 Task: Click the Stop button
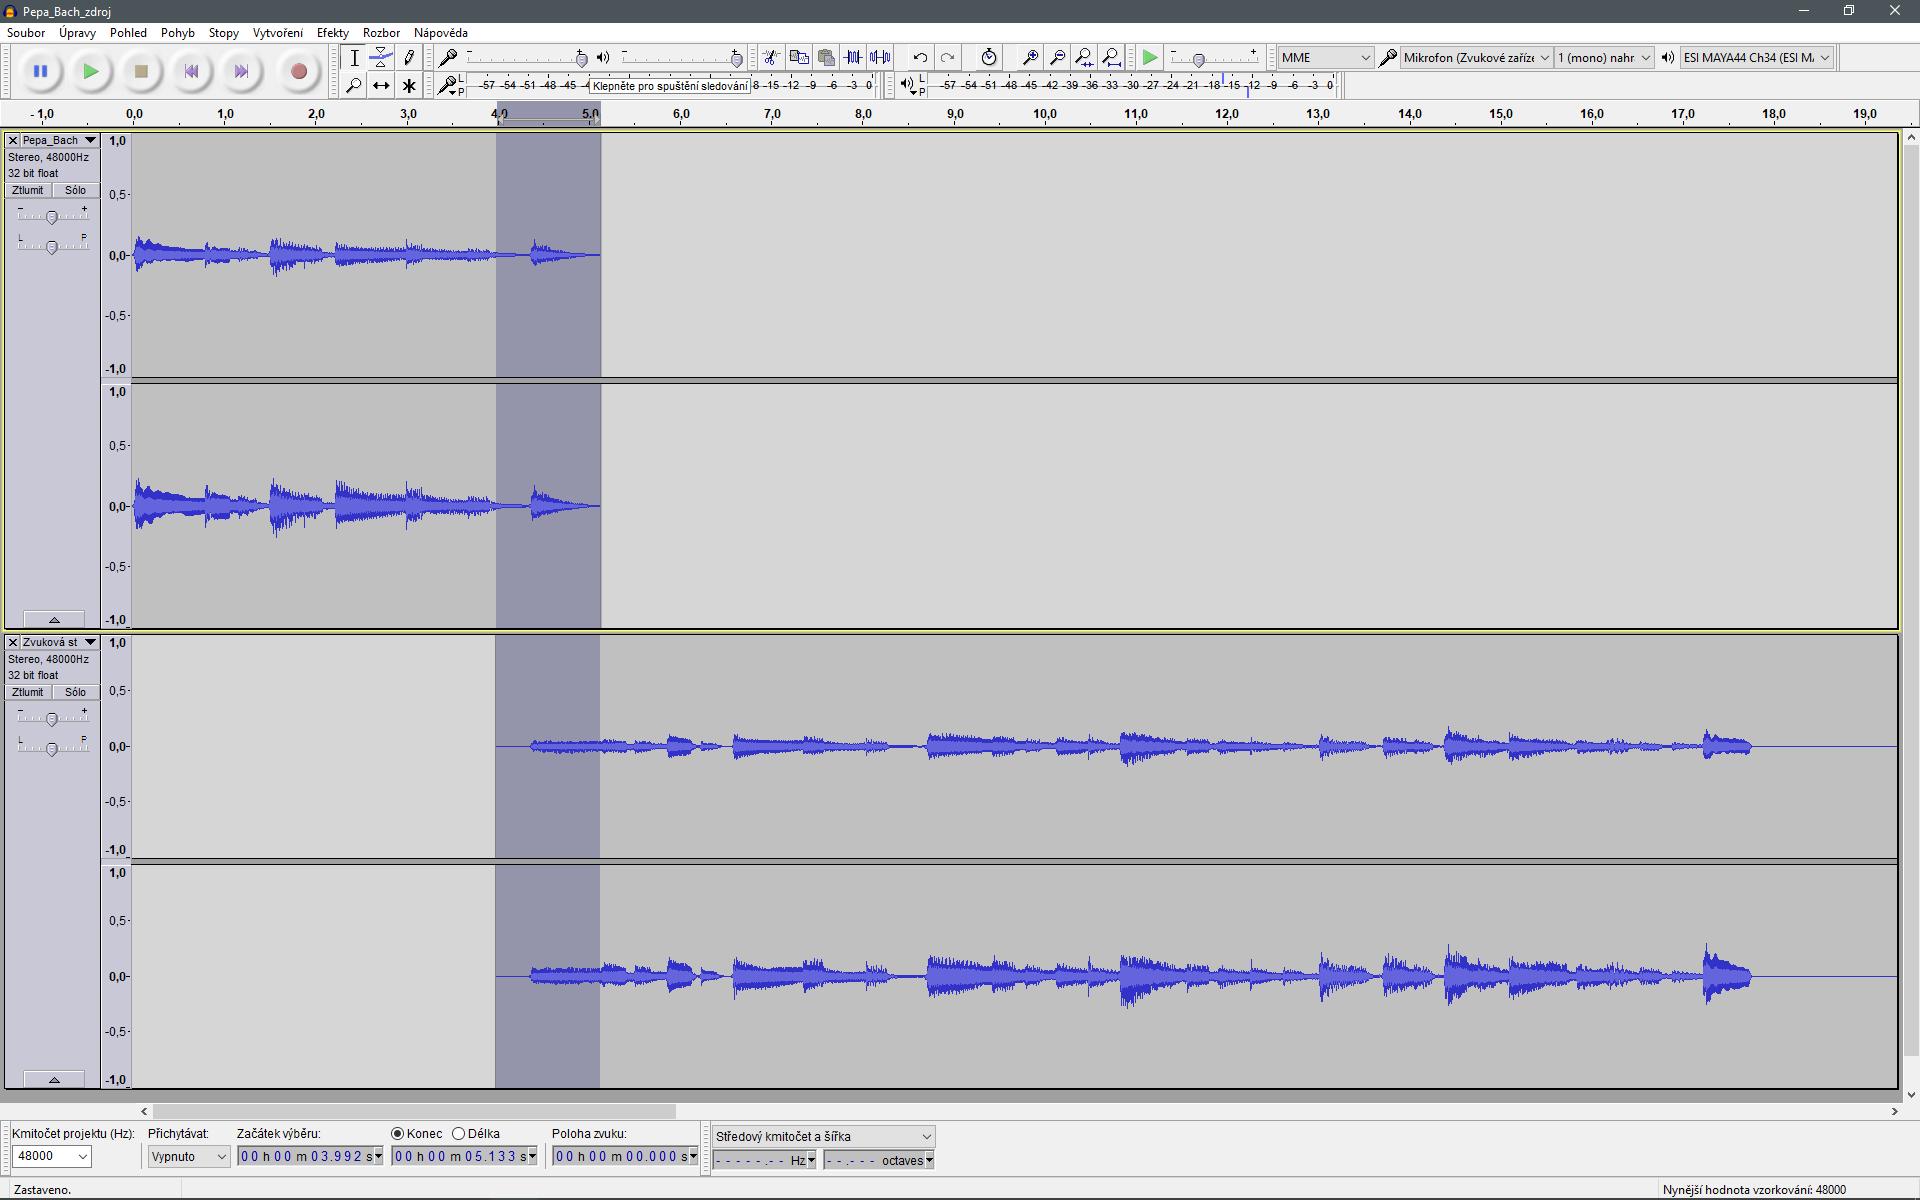point(141,71)
